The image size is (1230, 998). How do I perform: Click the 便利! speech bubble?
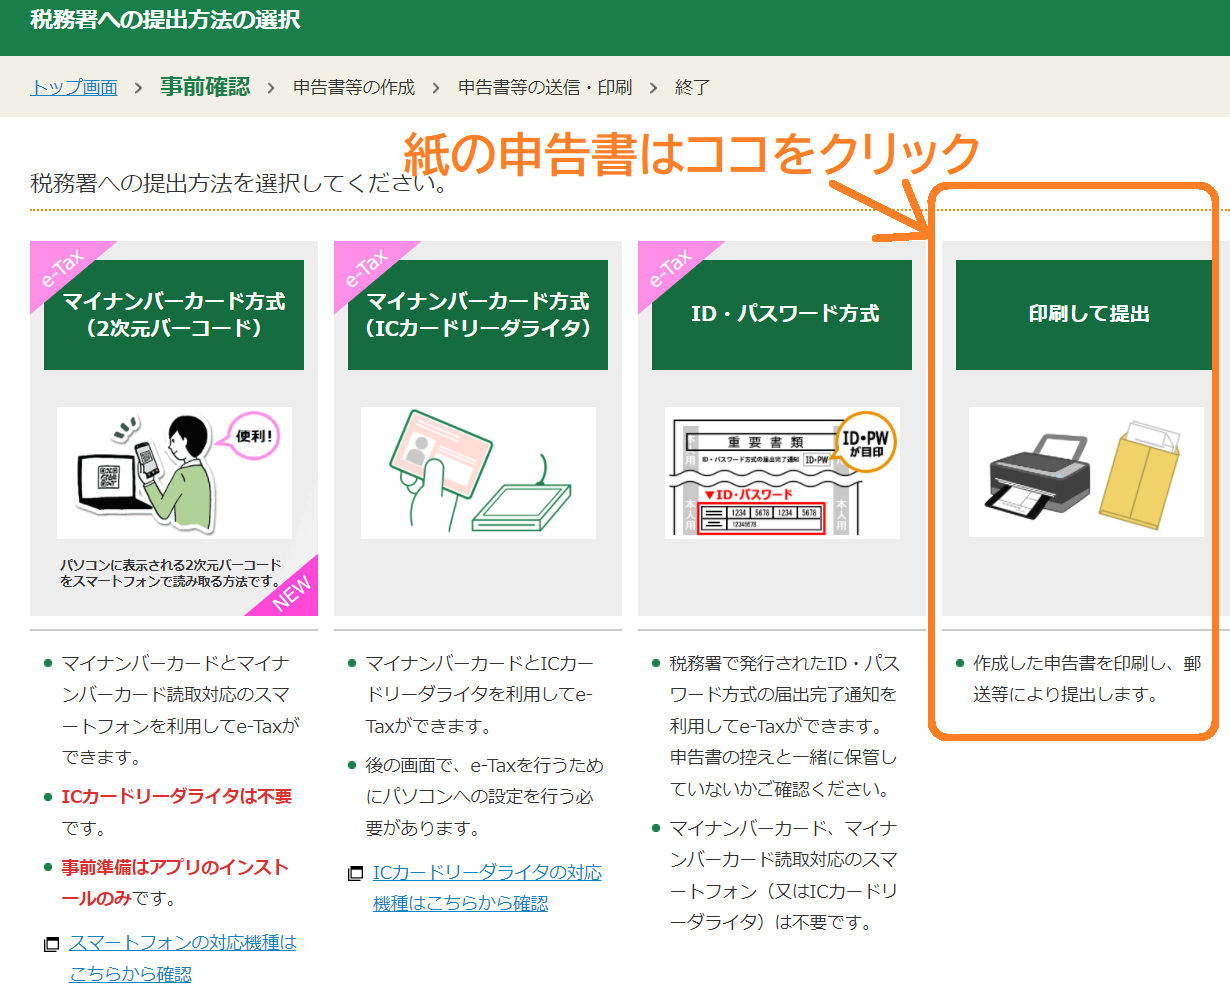(256, 437)
